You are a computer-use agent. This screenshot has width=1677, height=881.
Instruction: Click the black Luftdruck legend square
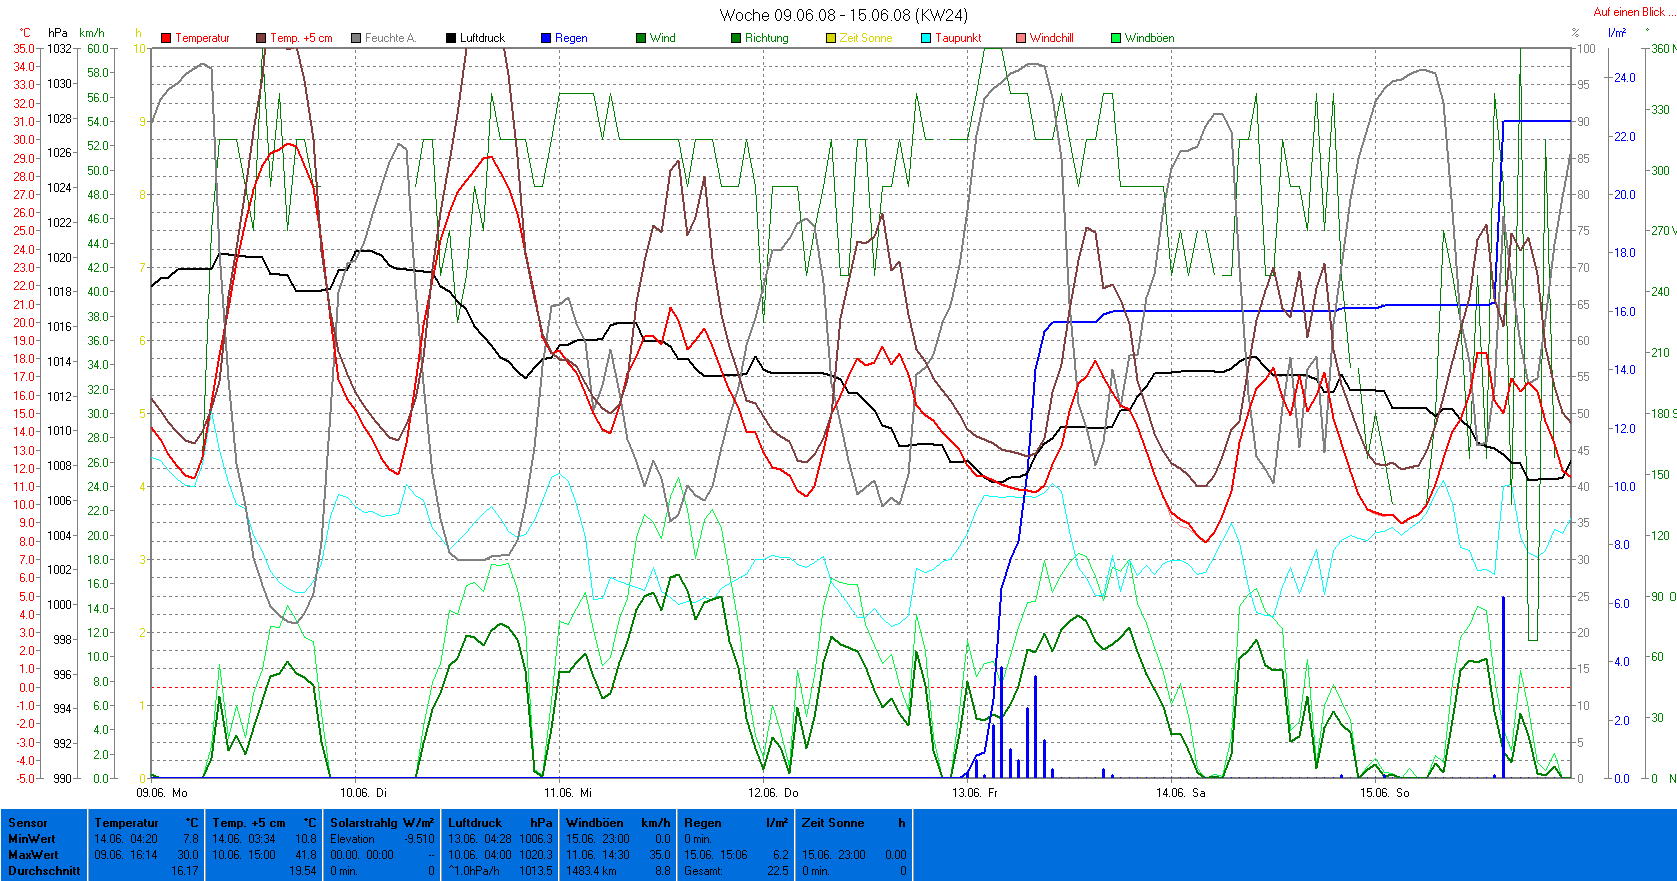tap(451, 38)
